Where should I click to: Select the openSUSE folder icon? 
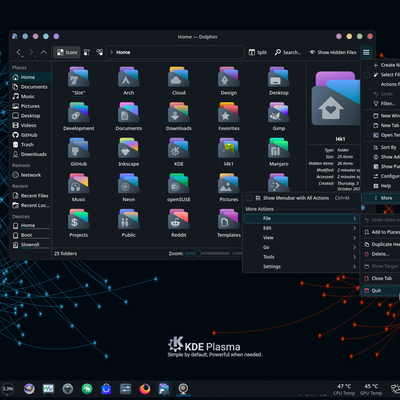(179, 184)
